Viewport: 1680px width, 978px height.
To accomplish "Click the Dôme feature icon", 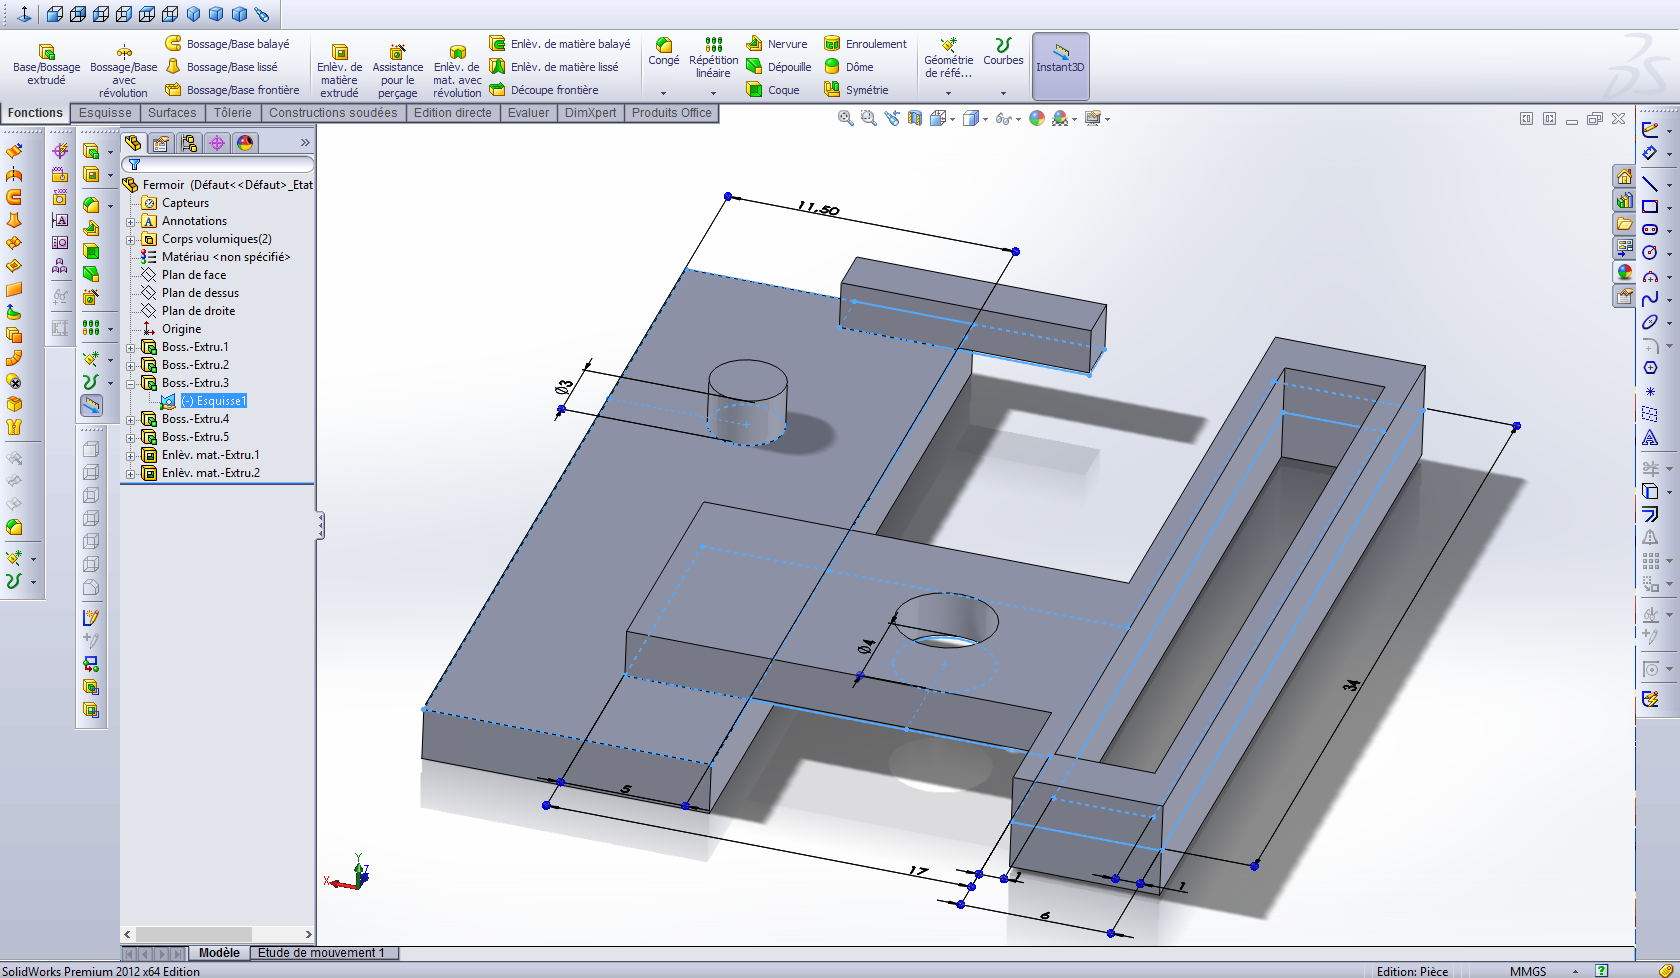I will point(852,67).
